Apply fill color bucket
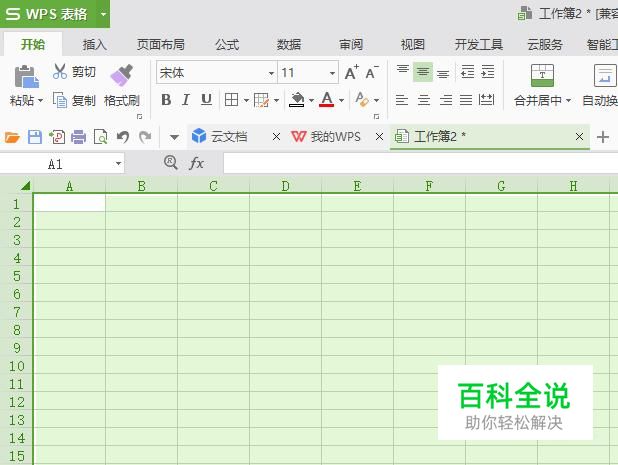This screenshot has height=465, width=618. (296, 100)
